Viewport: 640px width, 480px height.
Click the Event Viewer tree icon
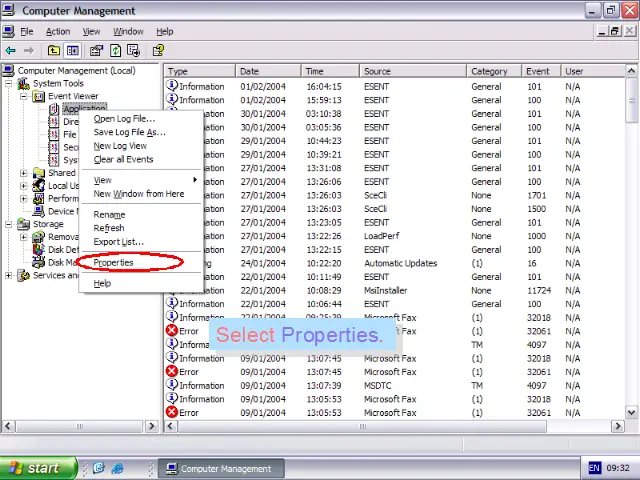(x=38, y=96)
